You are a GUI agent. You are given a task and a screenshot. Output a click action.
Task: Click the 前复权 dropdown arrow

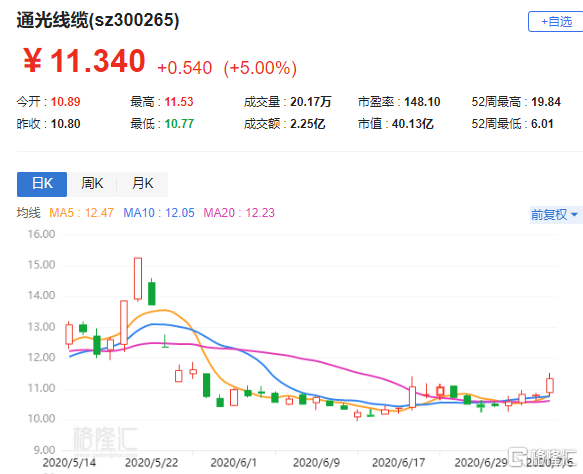pyautogui.click(x=574, y=215)
